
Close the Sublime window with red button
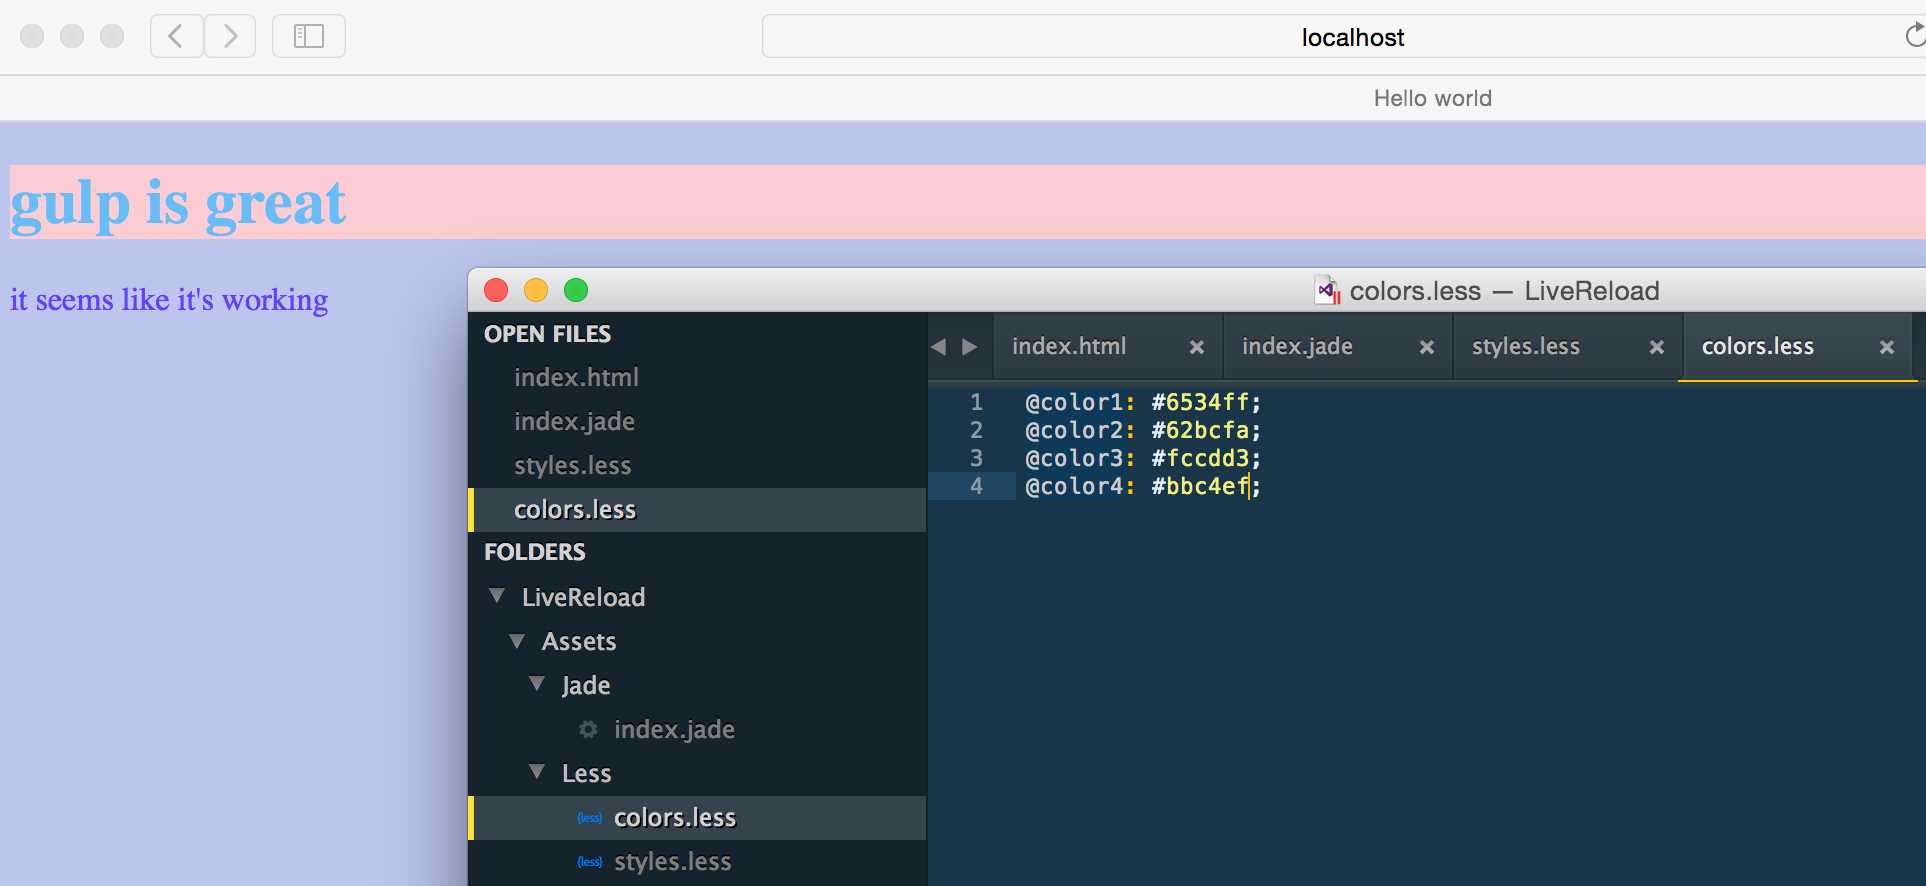coord(496,290)
